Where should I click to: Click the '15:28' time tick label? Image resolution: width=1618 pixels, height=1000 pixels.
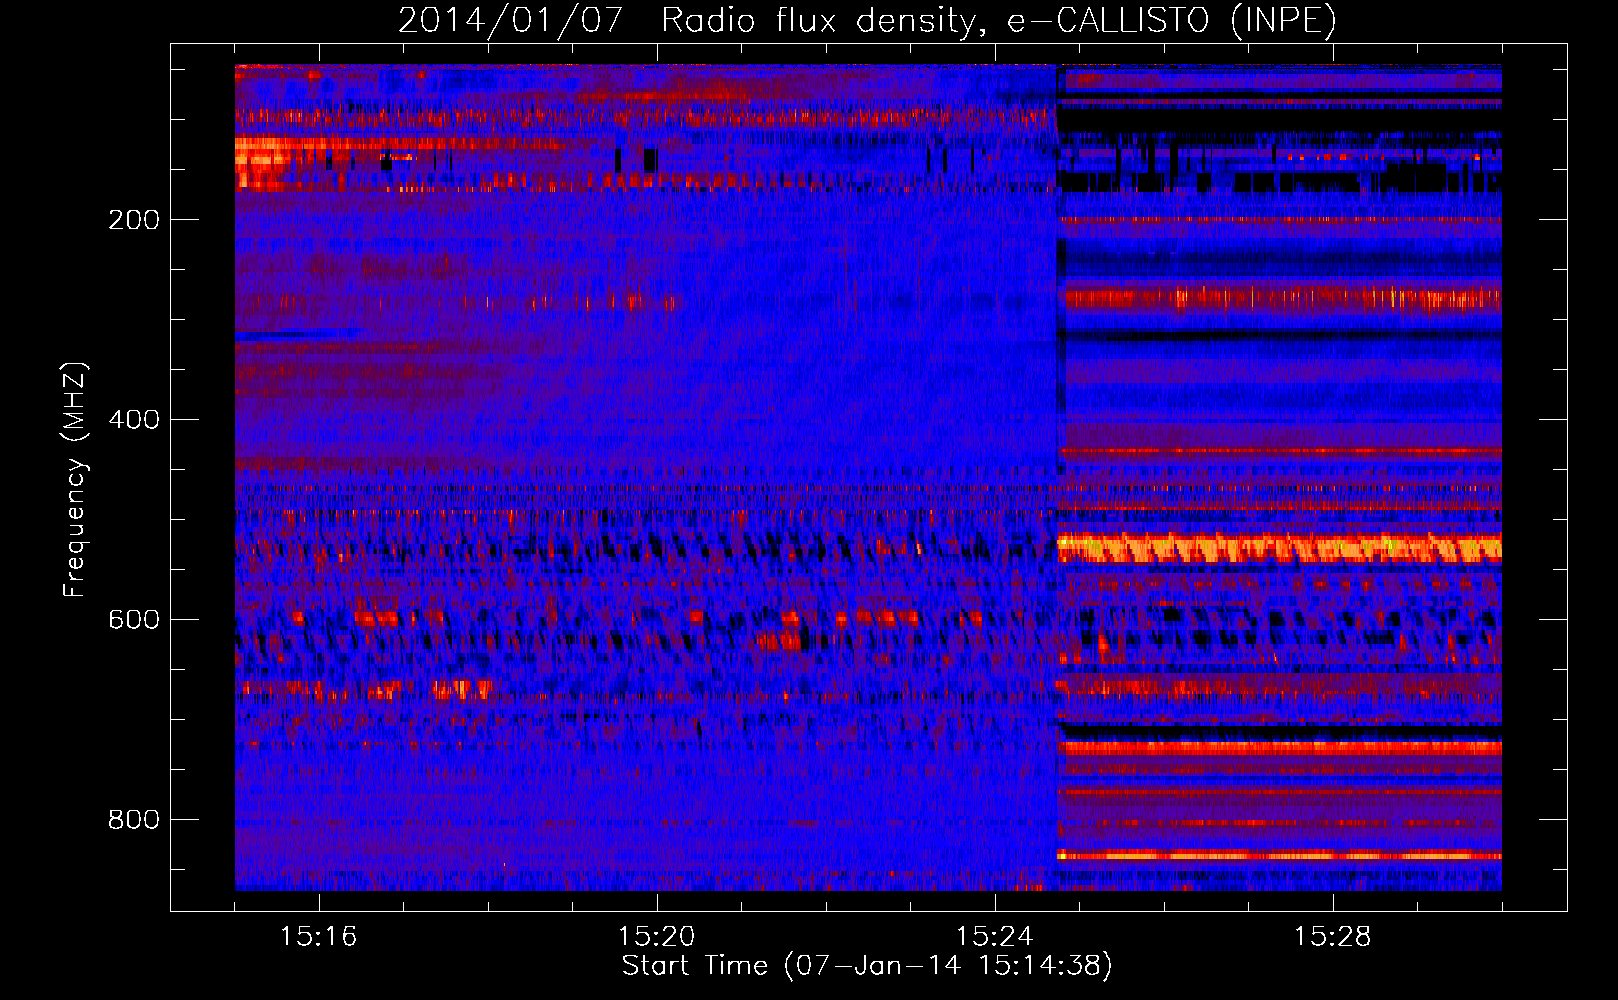pos(1333,936)
